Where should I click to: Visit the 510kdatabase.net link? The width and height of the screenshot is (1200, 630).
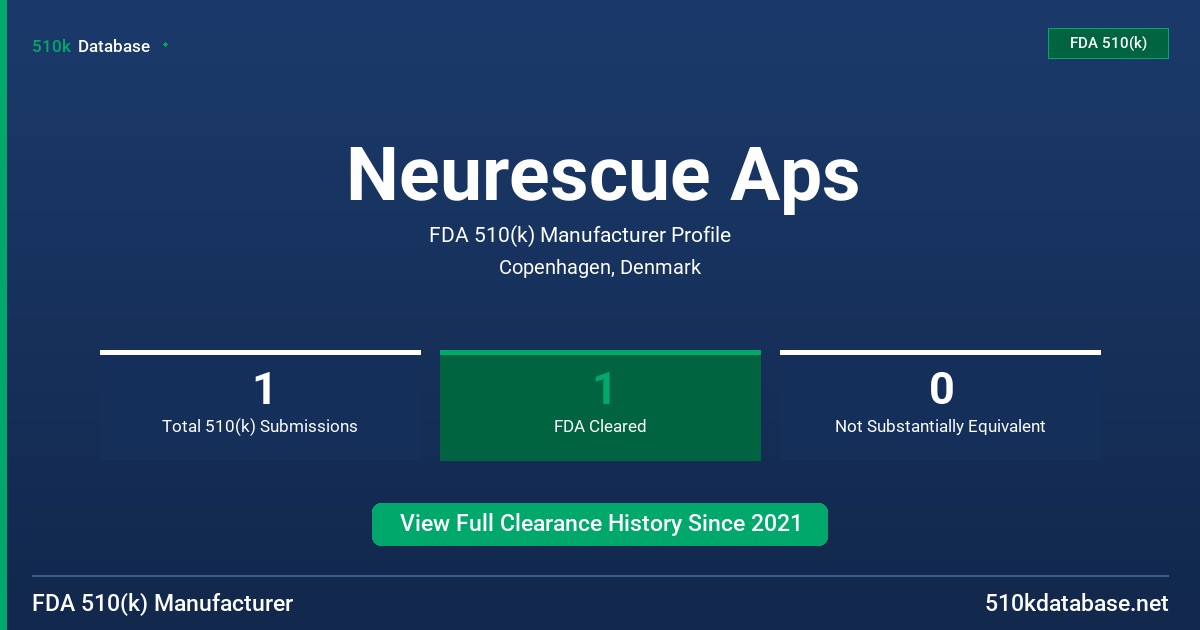(x=1077, y=604)
